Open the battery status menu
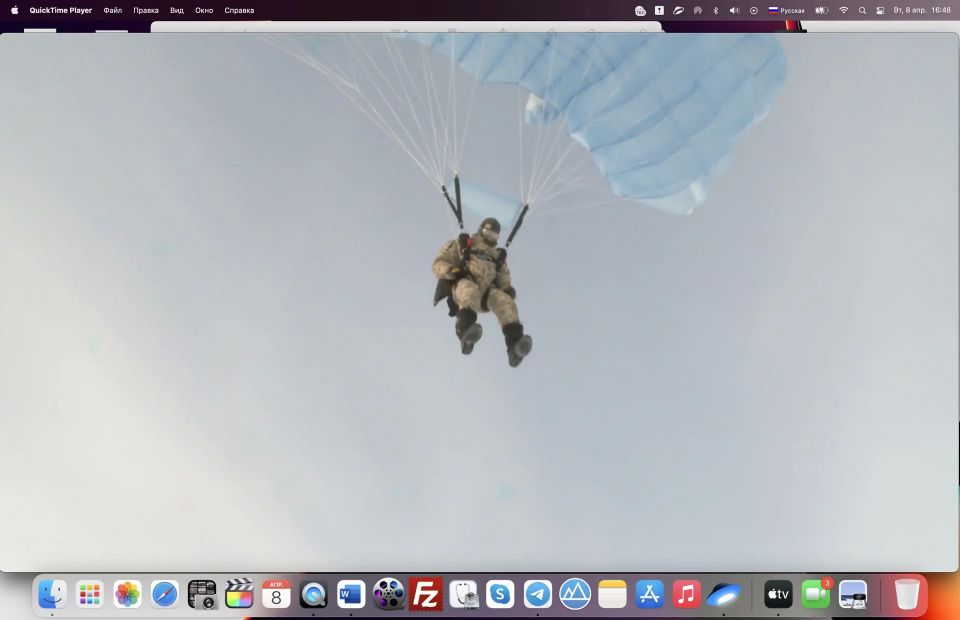 (x=822, y=10)
